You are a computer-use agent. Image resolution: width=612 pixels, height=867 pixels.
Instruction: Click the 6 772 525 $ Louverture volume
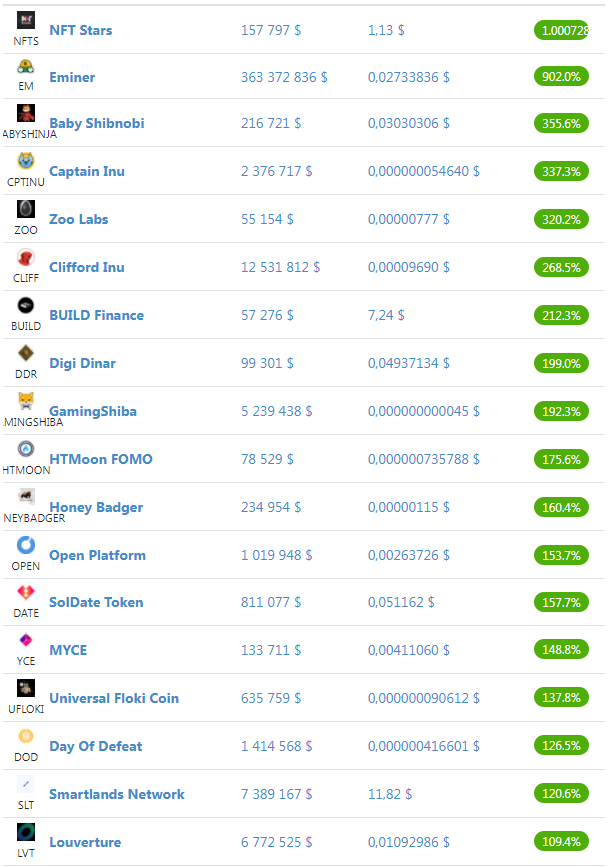tap(276, 843)
